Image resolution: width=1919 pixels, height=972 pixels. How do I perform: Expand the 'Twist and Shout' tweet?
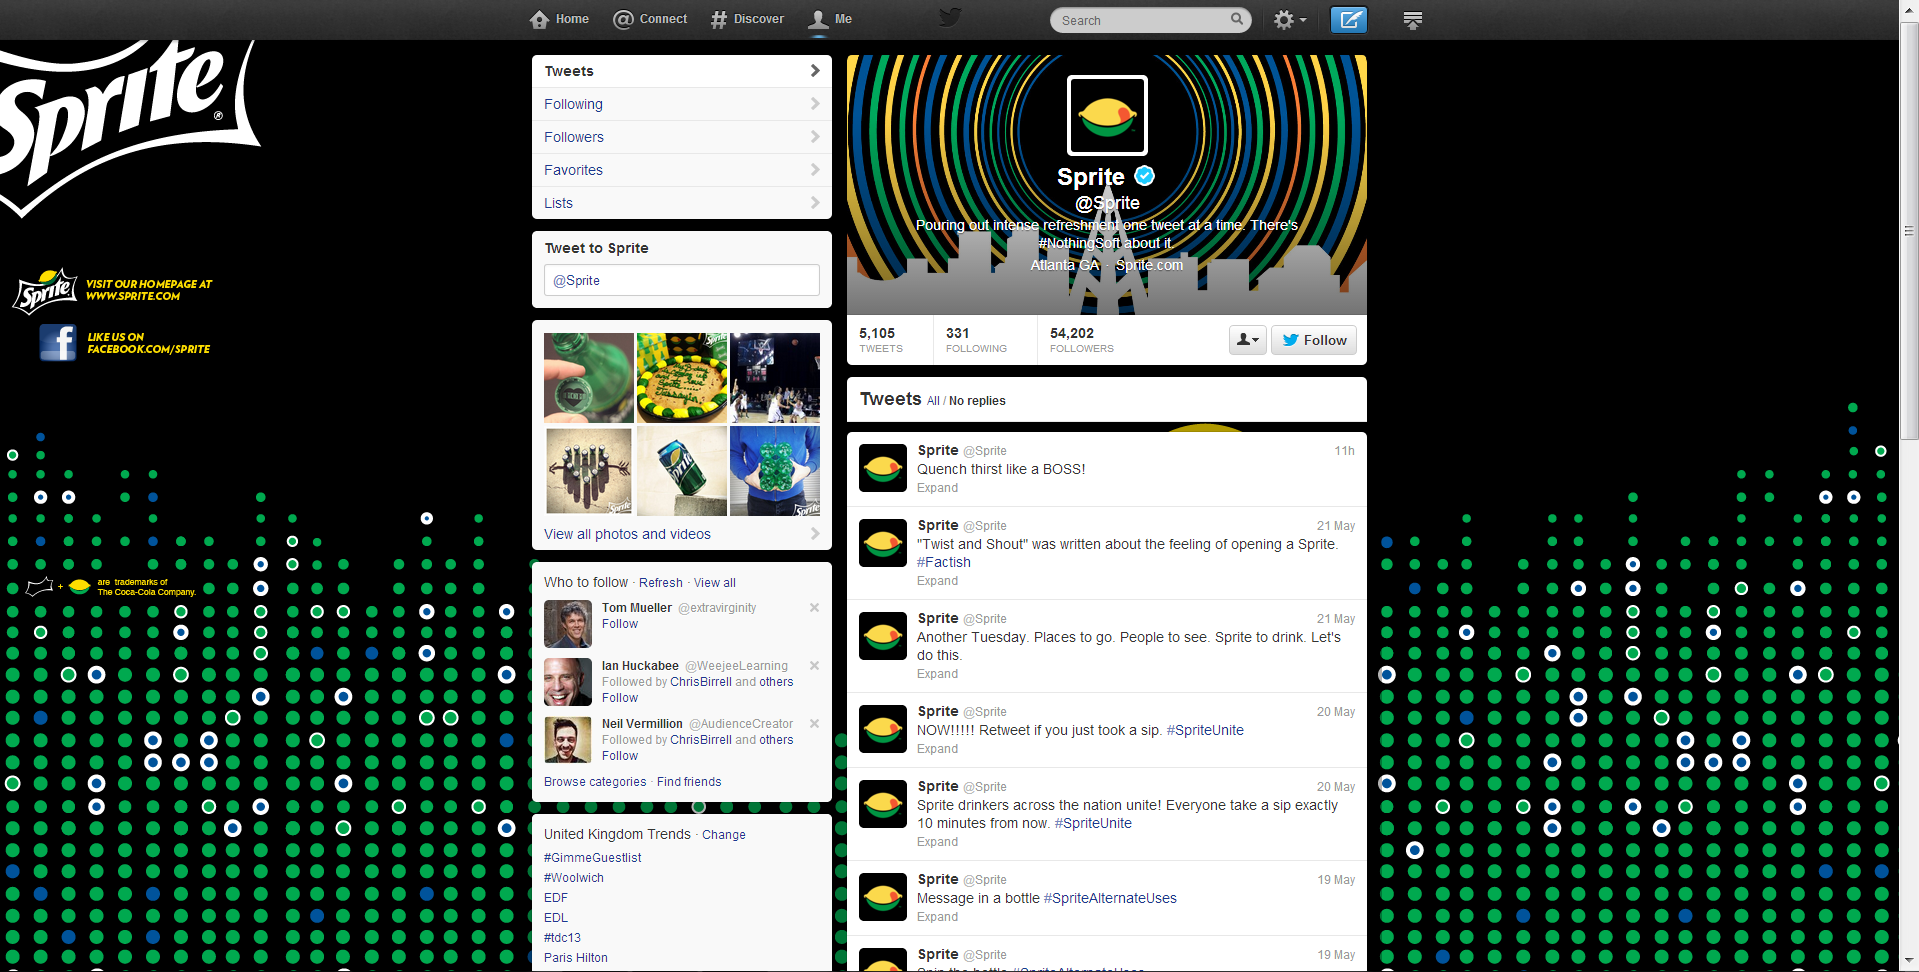pyautogui.click(x=937, y=581)
